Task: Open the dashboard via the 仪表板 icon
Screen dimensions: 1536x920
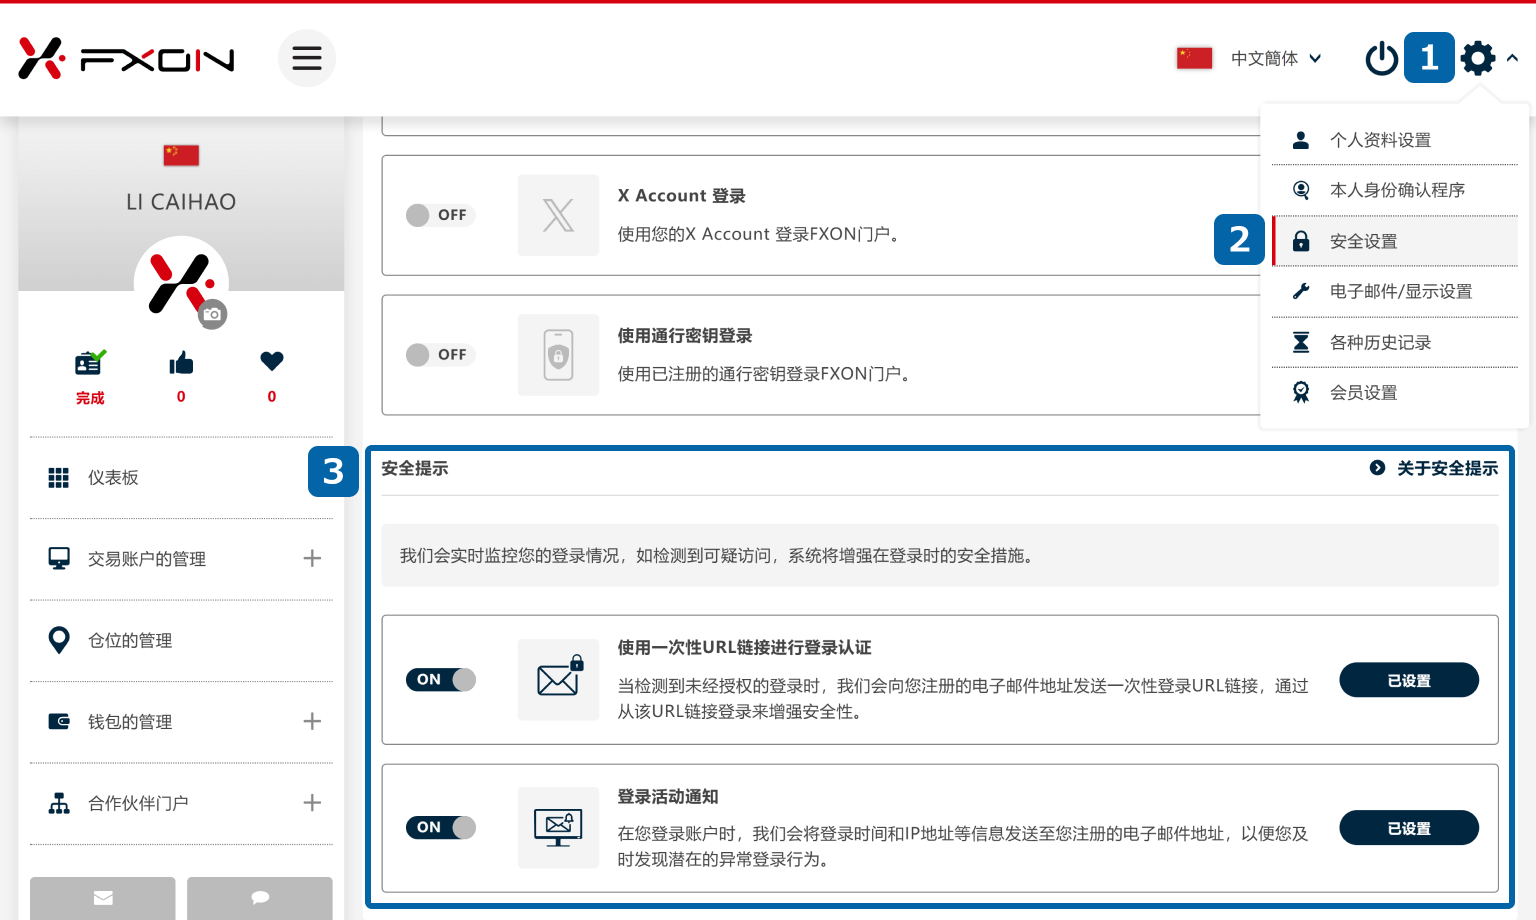Action: pos(58,477)
